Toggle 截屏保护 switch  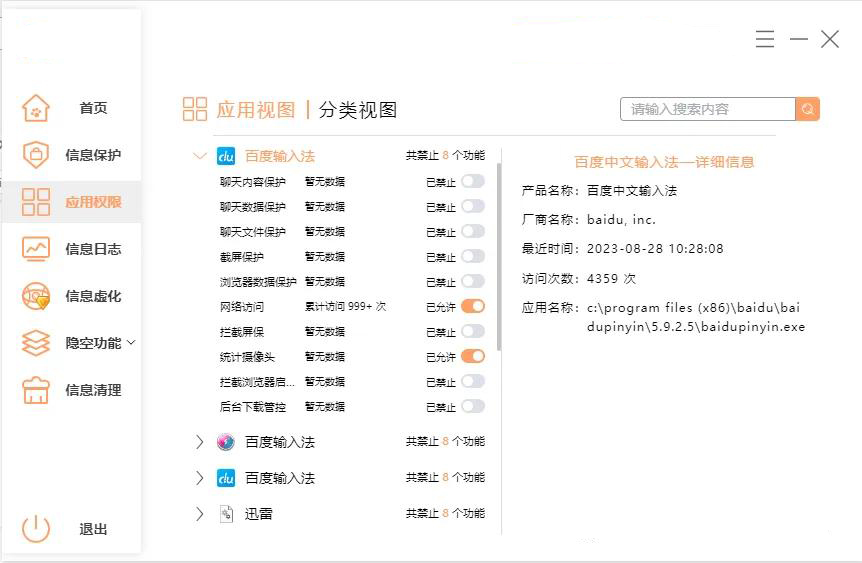pyautogui.click(x=473, y=256)
